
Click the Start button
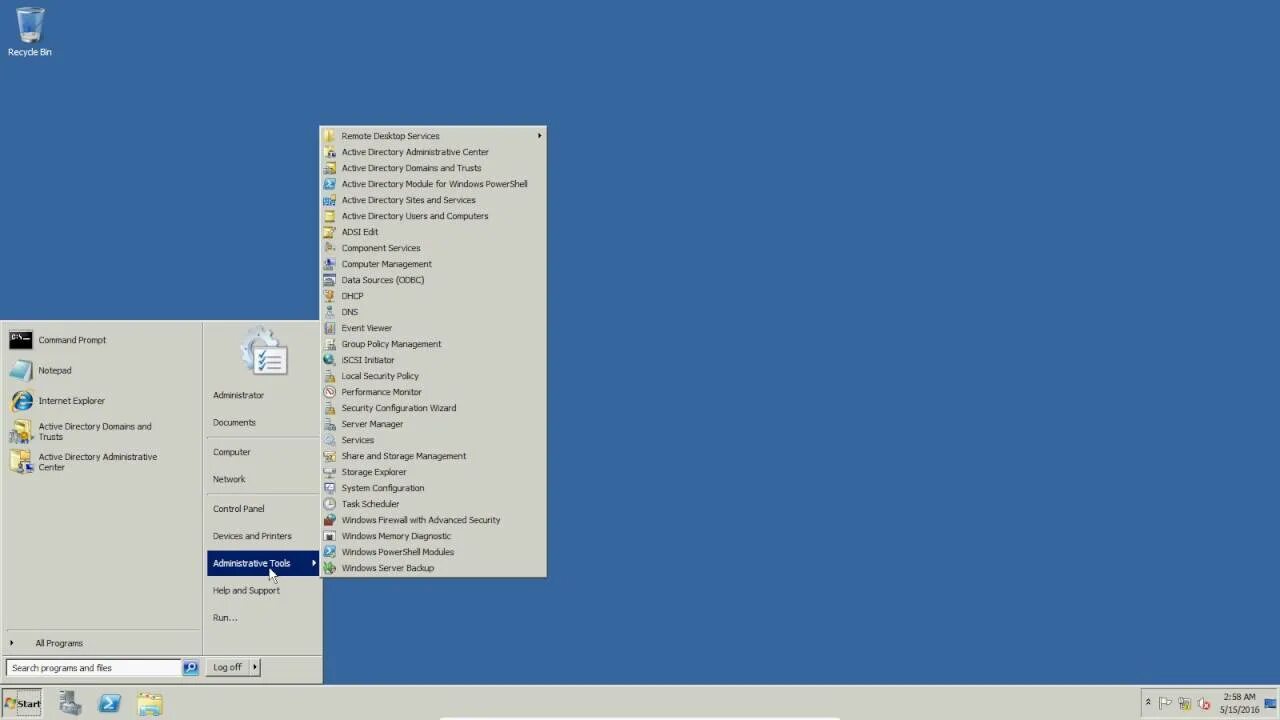(x=22, y=703)
